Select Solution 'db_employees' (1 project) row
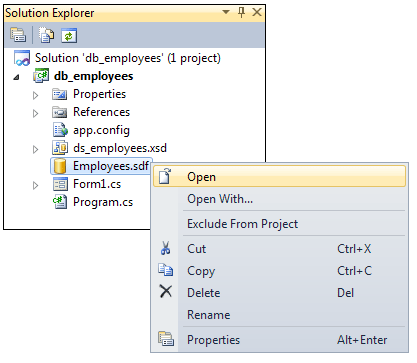Screen dimensions: 417x363 128,58
